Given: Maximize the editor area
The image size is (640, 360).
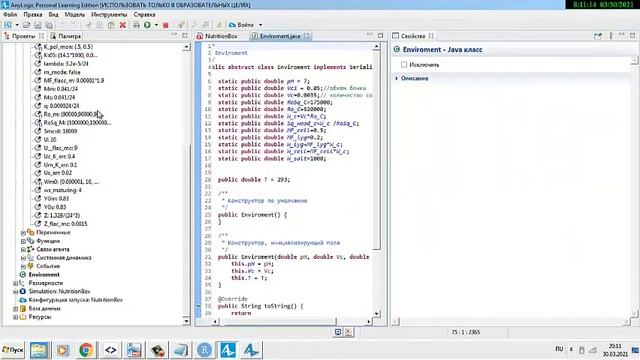Looking at the screenshot, I should 380,36.
